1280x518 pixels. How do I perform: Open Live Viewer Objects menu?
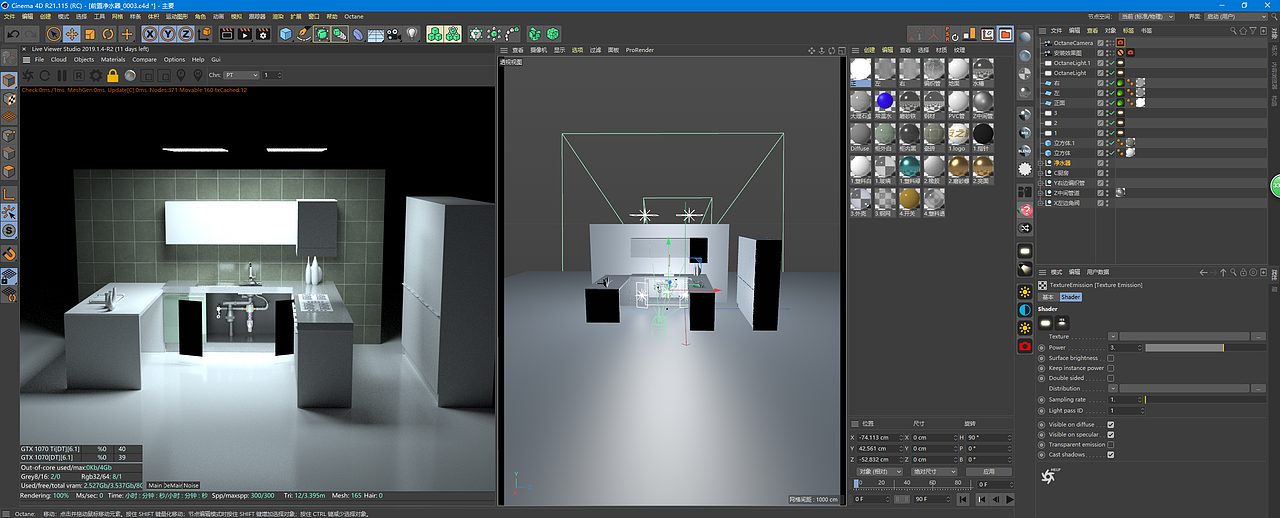tap(84, 59)
